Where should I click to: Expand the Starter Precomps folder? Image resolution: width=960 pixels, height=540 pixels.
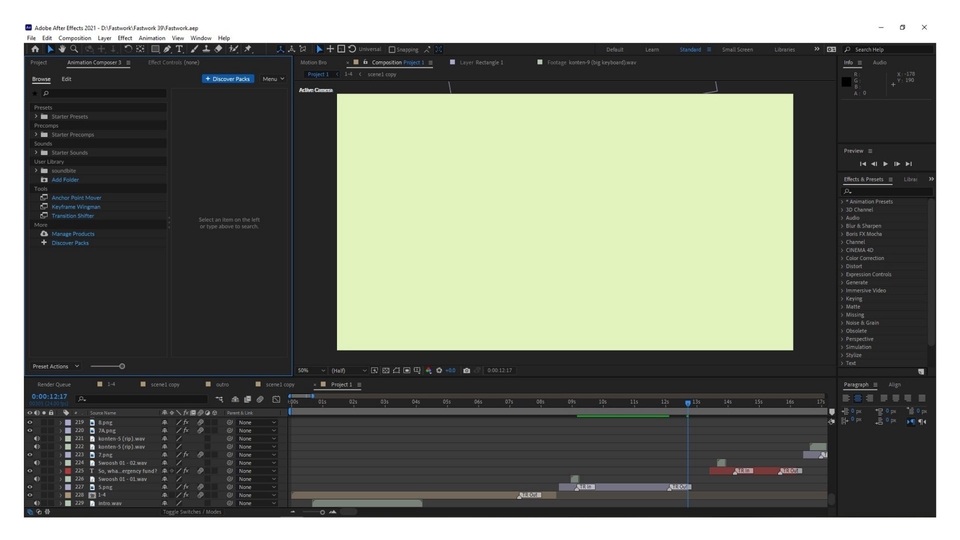pos(36,135)
